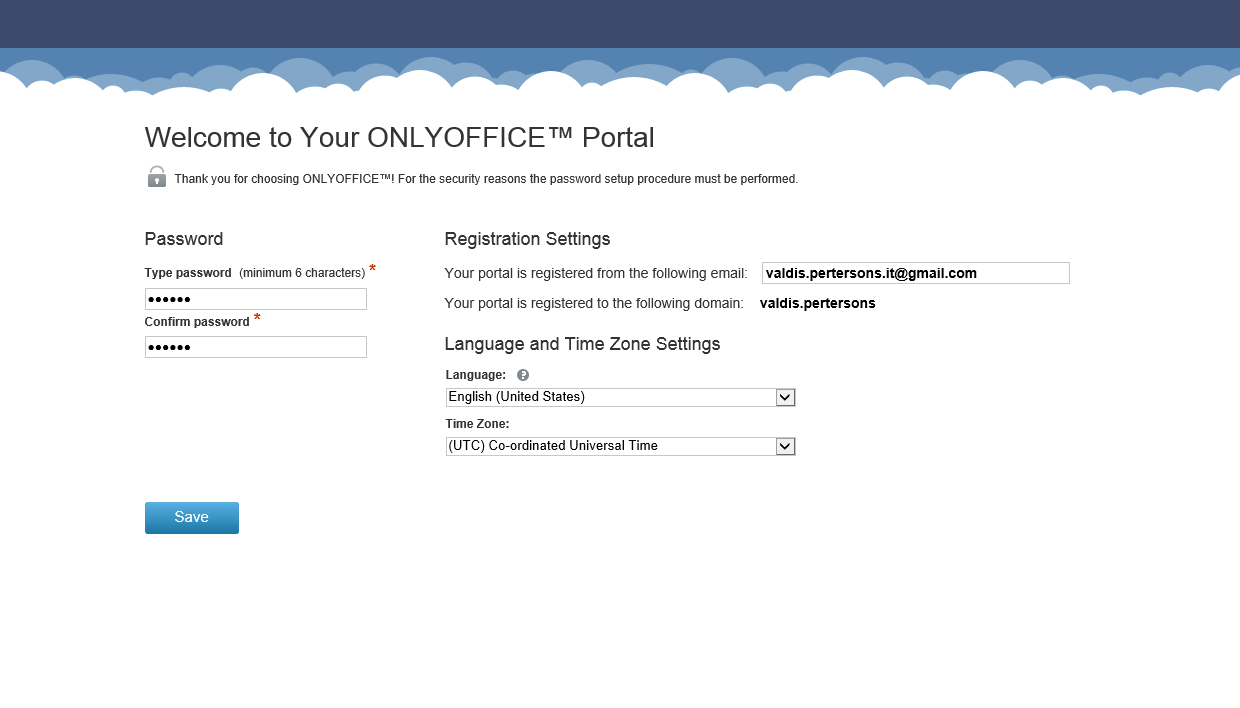Image resolution: width=1240 pixels, height=708 pixels.
Task: Click the 'registered from the following email' label
Action: [596, 273]
